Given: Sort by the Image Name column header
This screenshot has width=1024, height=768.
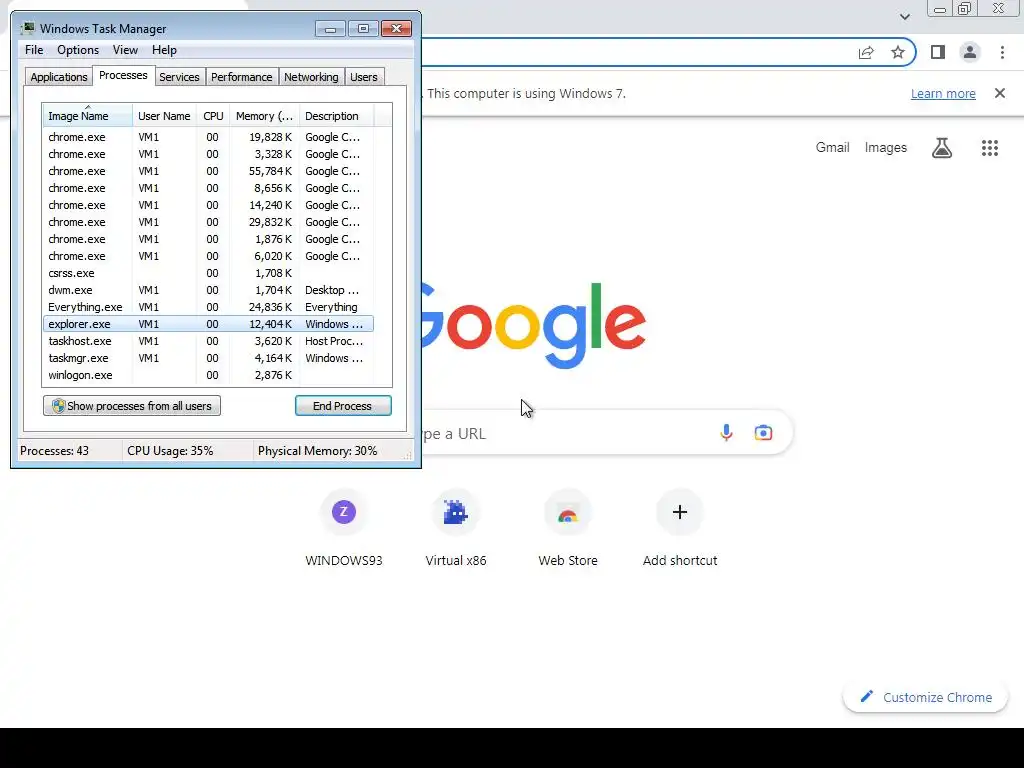Looking at the screenshot, I should coord(88,116).
